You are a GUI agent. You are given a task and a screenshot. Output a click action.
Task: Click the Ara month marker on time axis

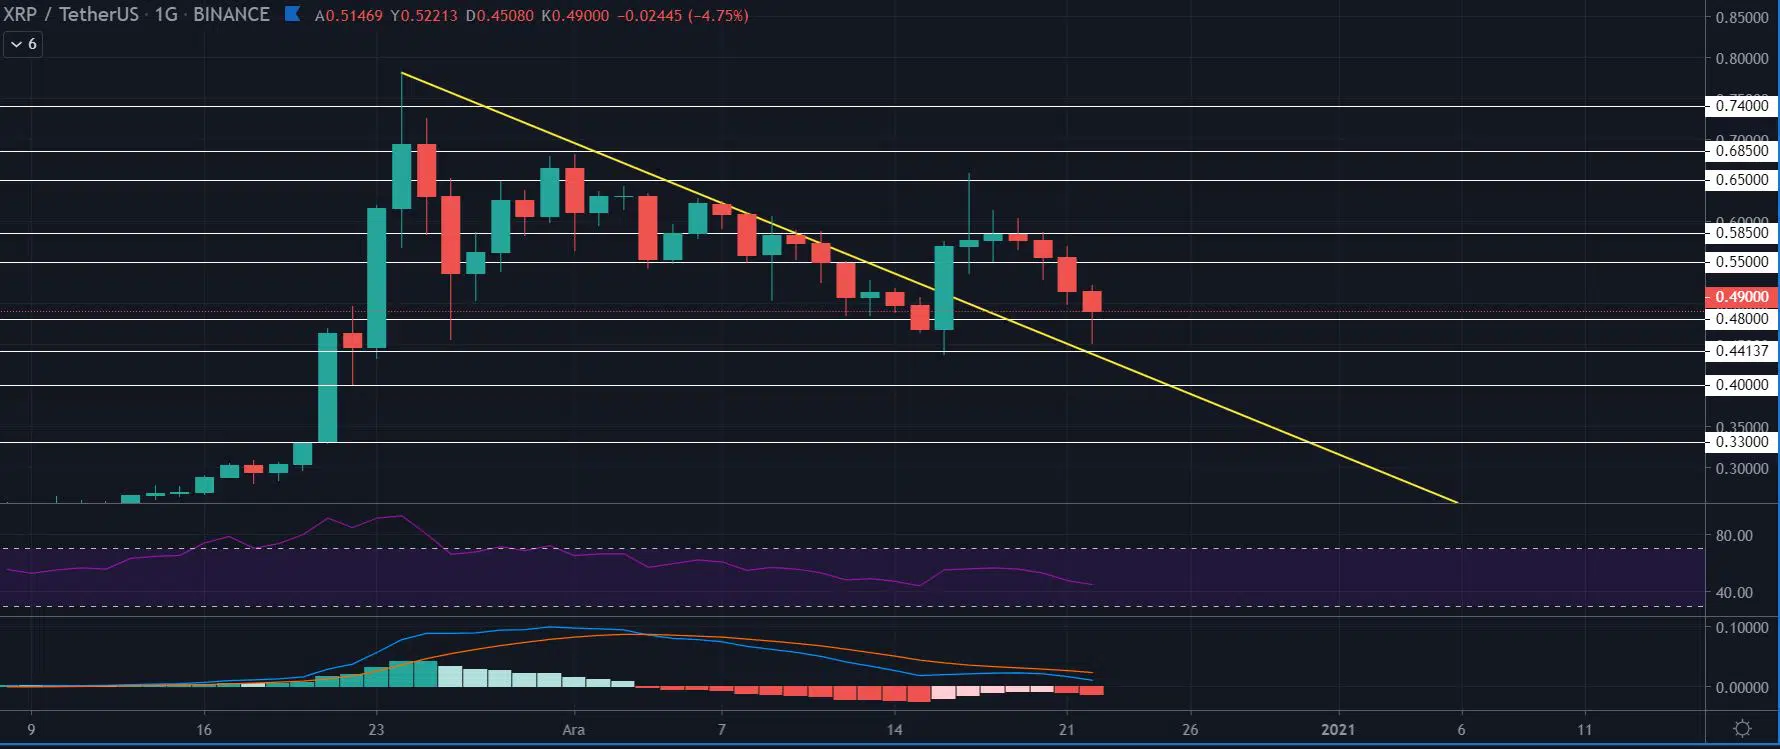[x=573, y=729]
